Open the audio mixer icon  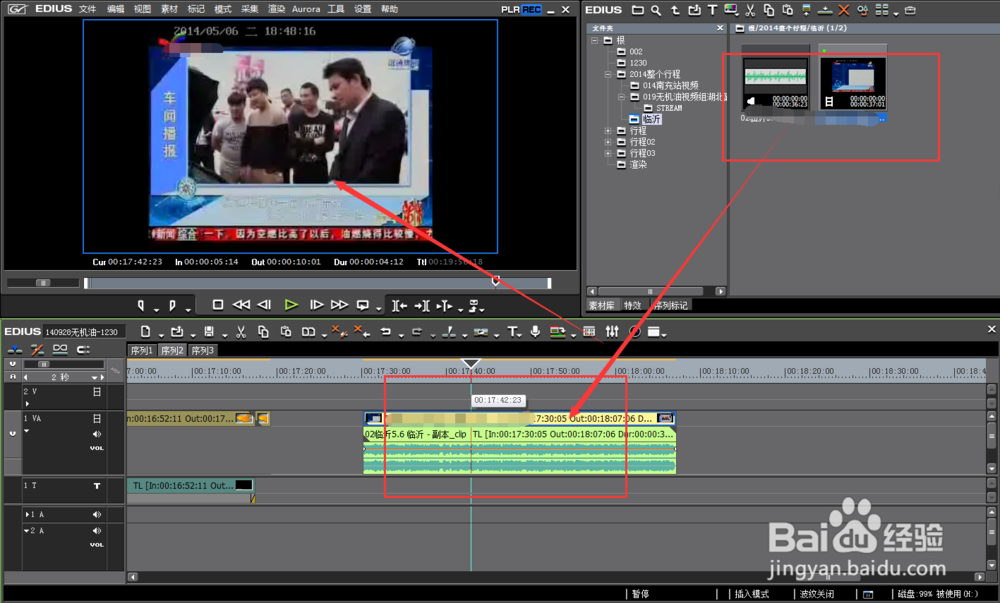click(612, 331)
